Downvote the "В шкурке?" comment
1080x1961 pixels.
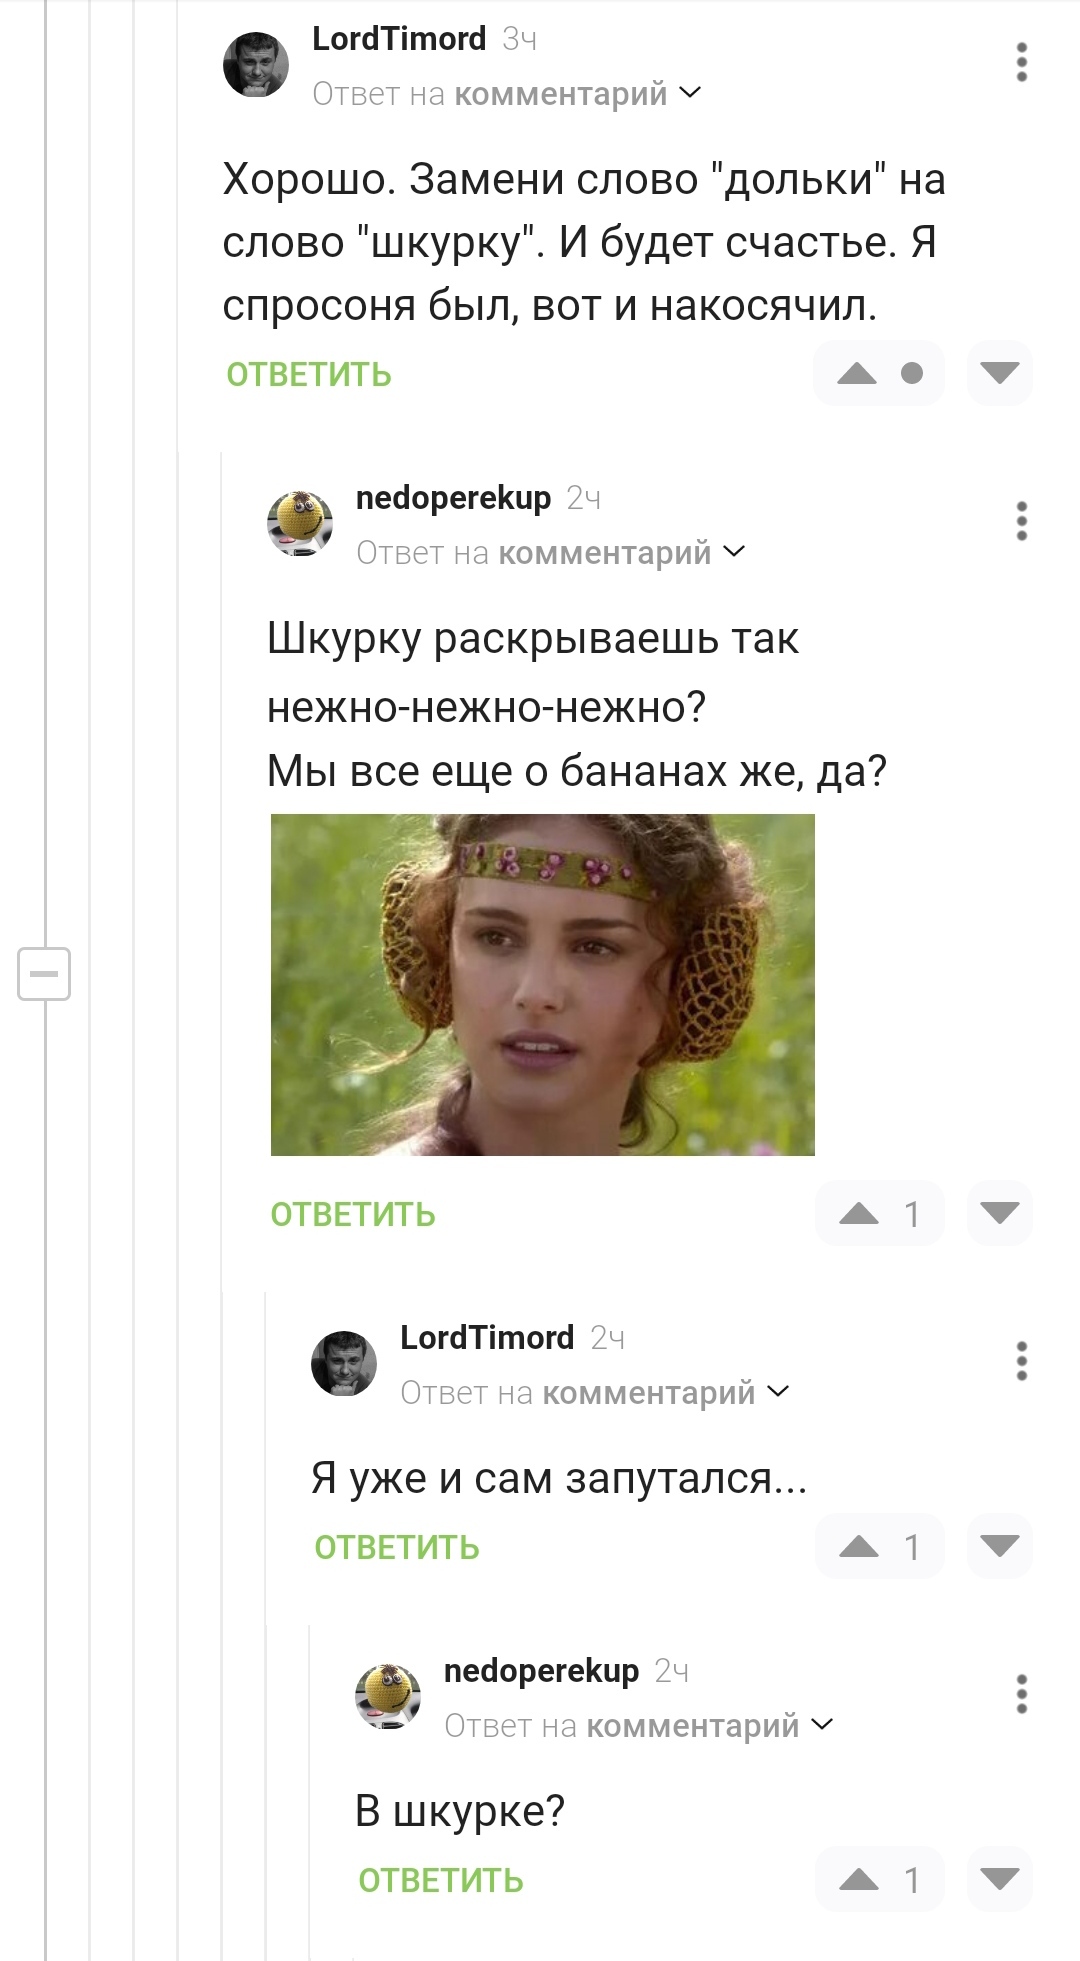999,1880
